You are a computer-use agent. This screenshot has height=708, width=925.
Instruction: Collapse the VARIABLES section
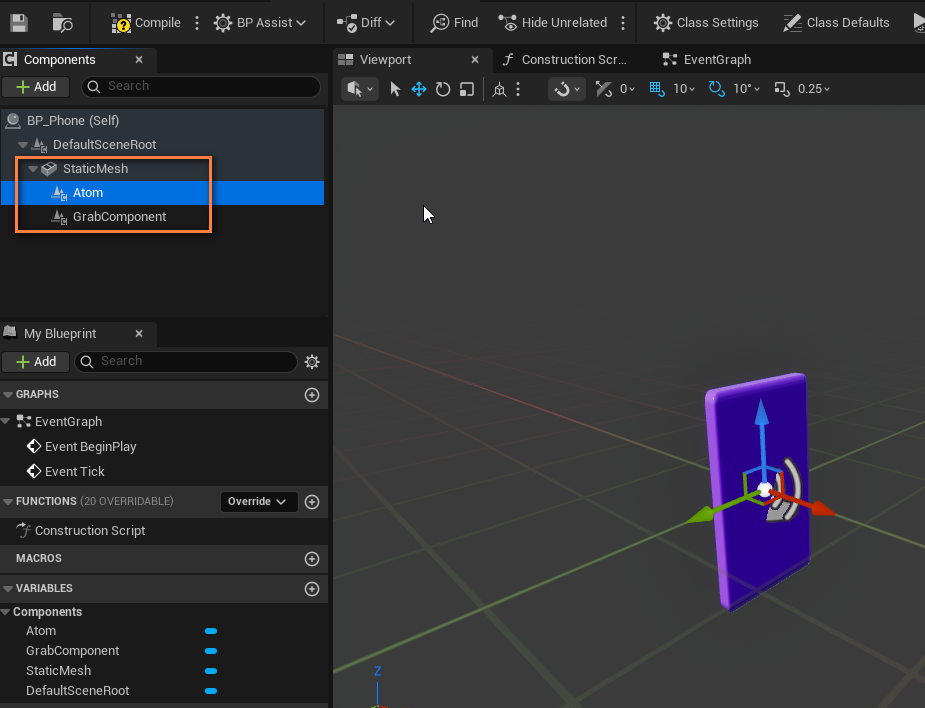point(8,589)
